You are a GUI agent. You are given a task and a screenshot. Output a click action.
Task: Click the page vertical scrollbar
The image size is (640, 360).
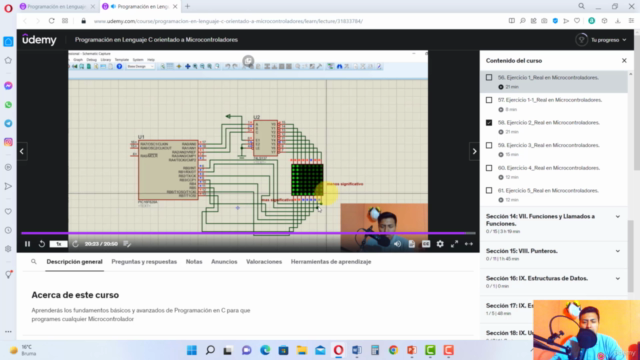pos(637,102)
